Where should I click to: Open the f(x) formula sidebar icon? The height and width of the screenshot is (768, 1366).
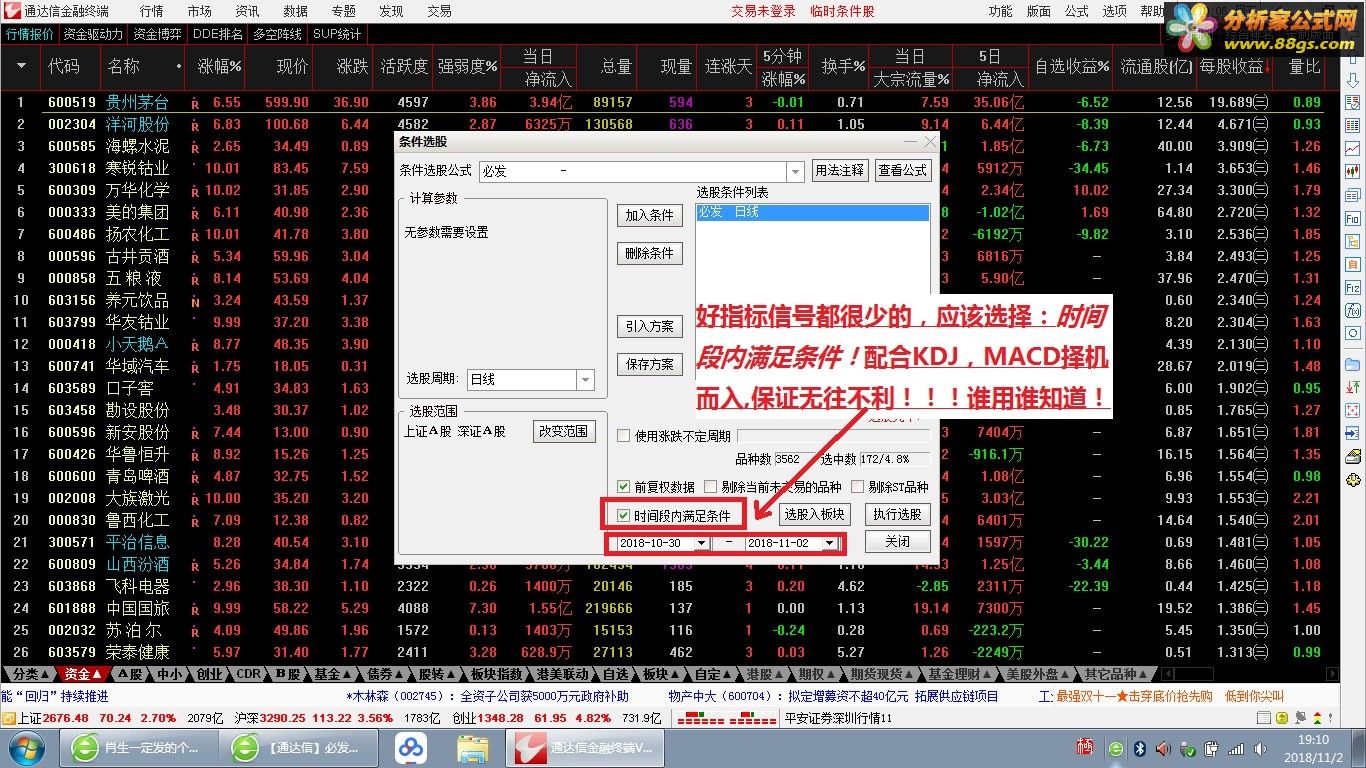coord(1352,310)
